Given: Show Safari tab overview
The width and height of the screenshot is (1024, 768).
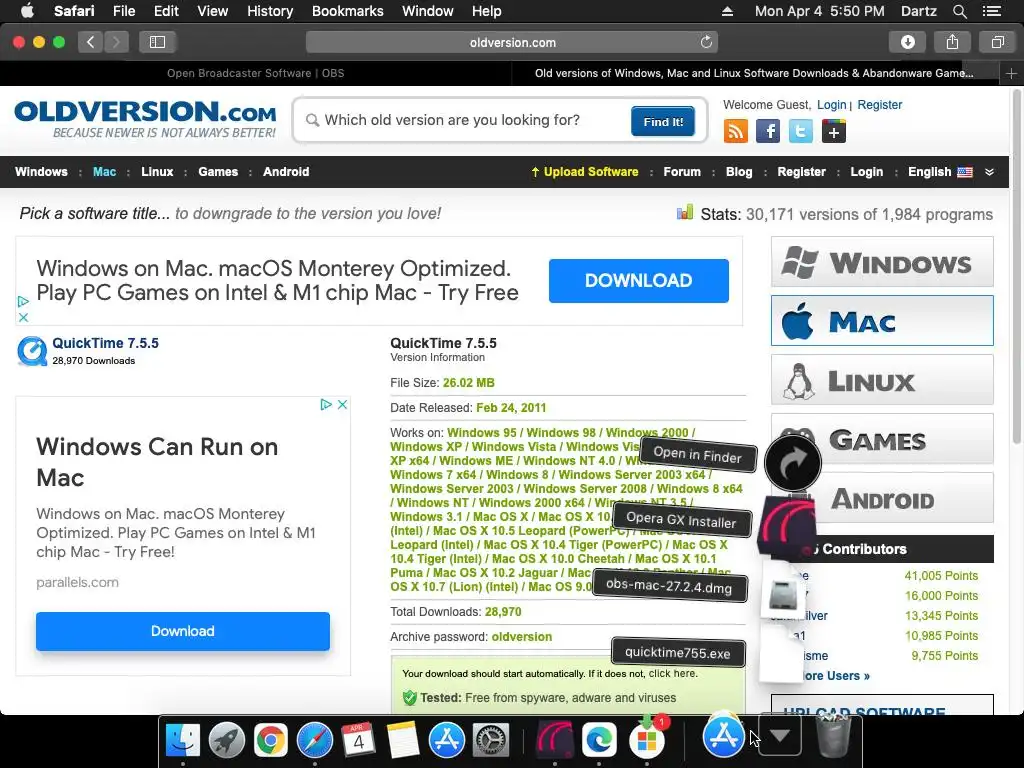Looking at the screenshot, I should tap(997, 42).
